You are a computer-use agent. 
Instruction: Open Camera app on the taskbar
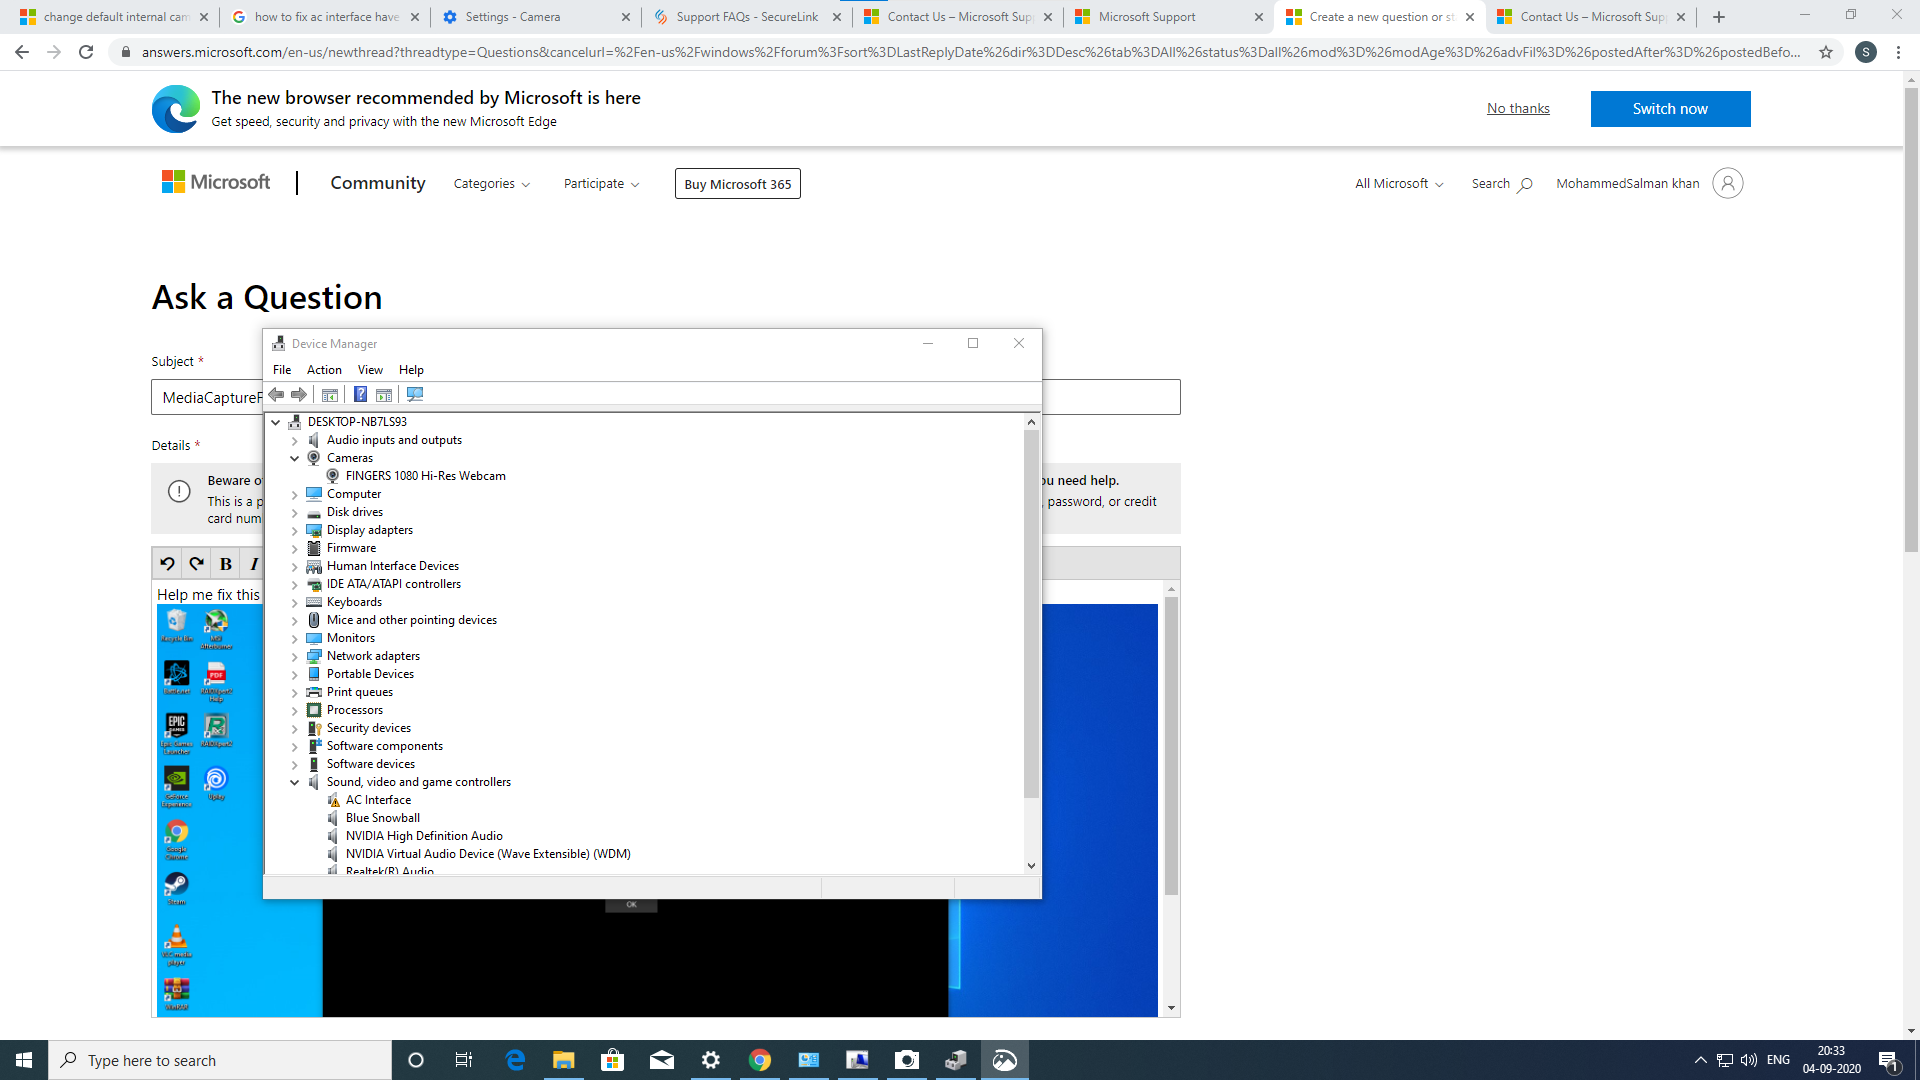click(x=907, y=1060)
